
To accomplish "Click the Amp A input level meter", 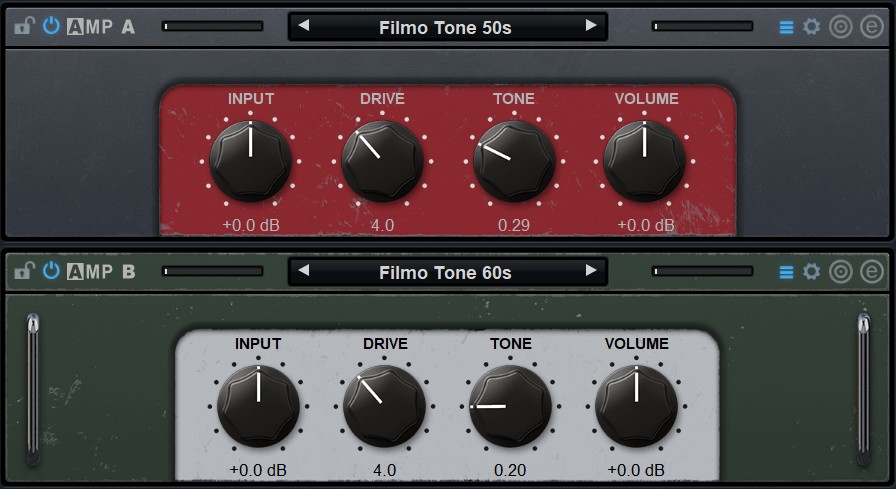I will click(x=208, y=27).
